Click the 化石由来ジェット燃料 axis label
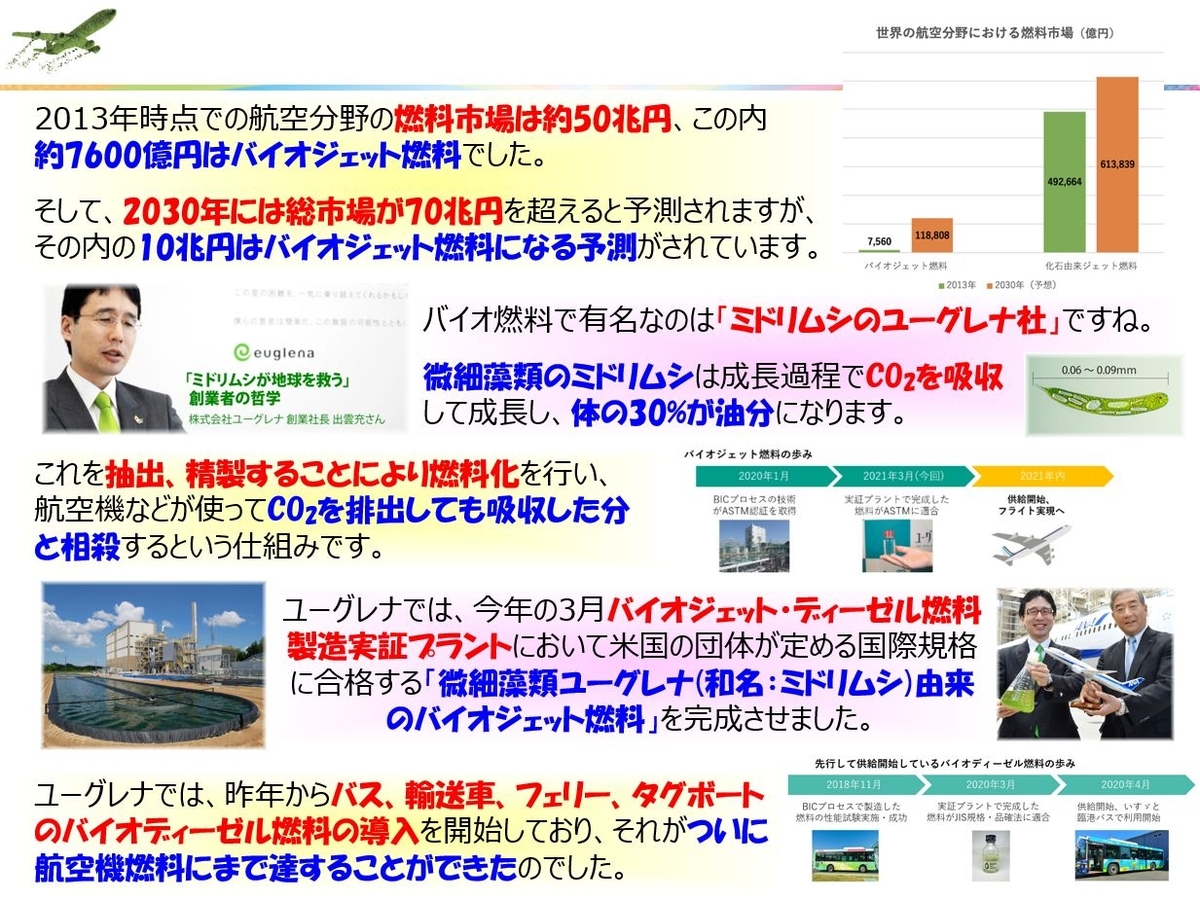This screenshot has height=901, width=1200. pos(1091,266)
